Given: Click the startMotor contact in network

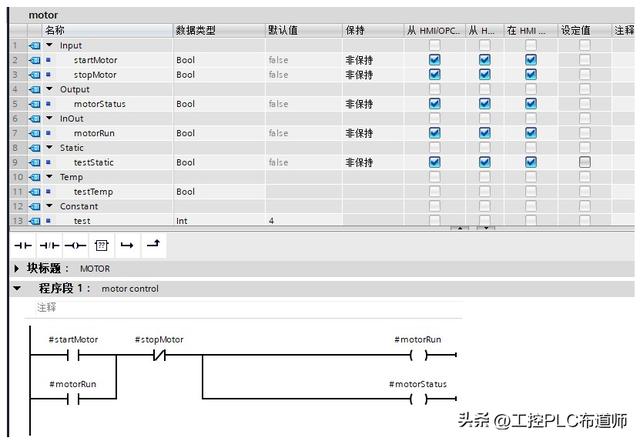Looking at the screenshot, I should tap(73, 356).
